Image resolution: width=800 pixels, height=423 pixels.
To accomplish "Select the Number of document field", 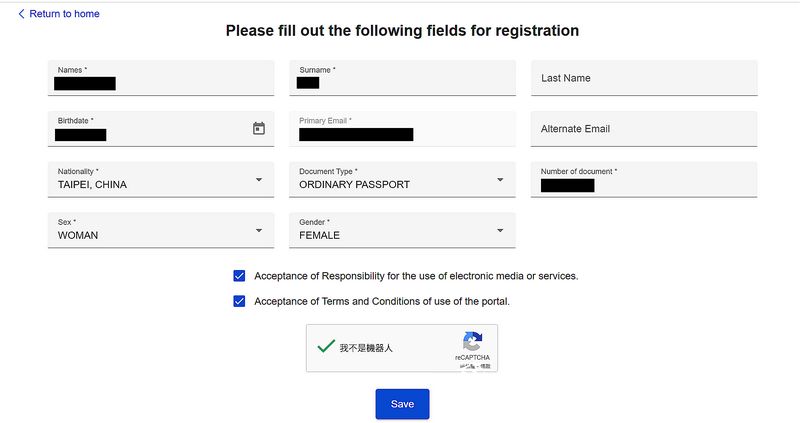I will pyautogui.click(x=644, y=180).
